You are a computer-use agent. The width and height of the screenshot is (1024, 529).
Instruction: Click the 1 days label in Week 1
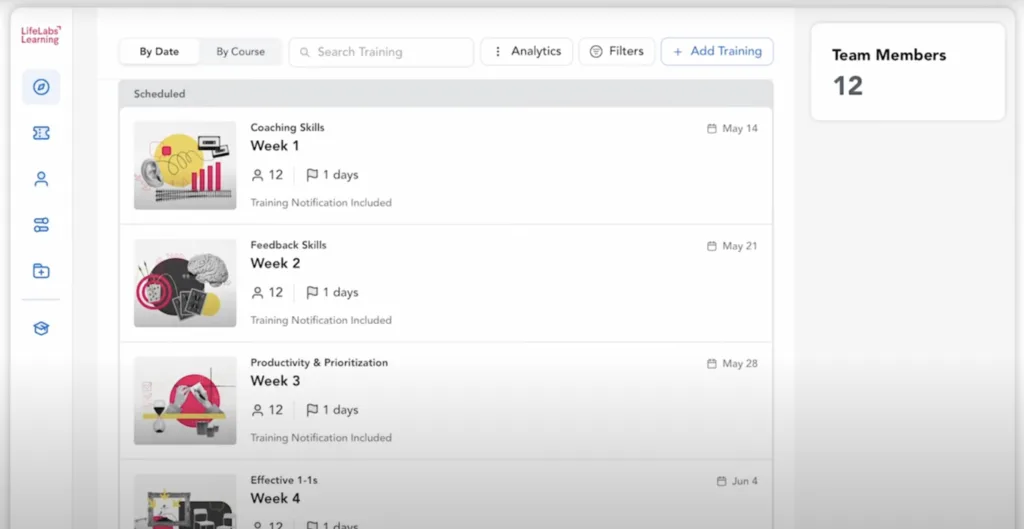(341, 175)
